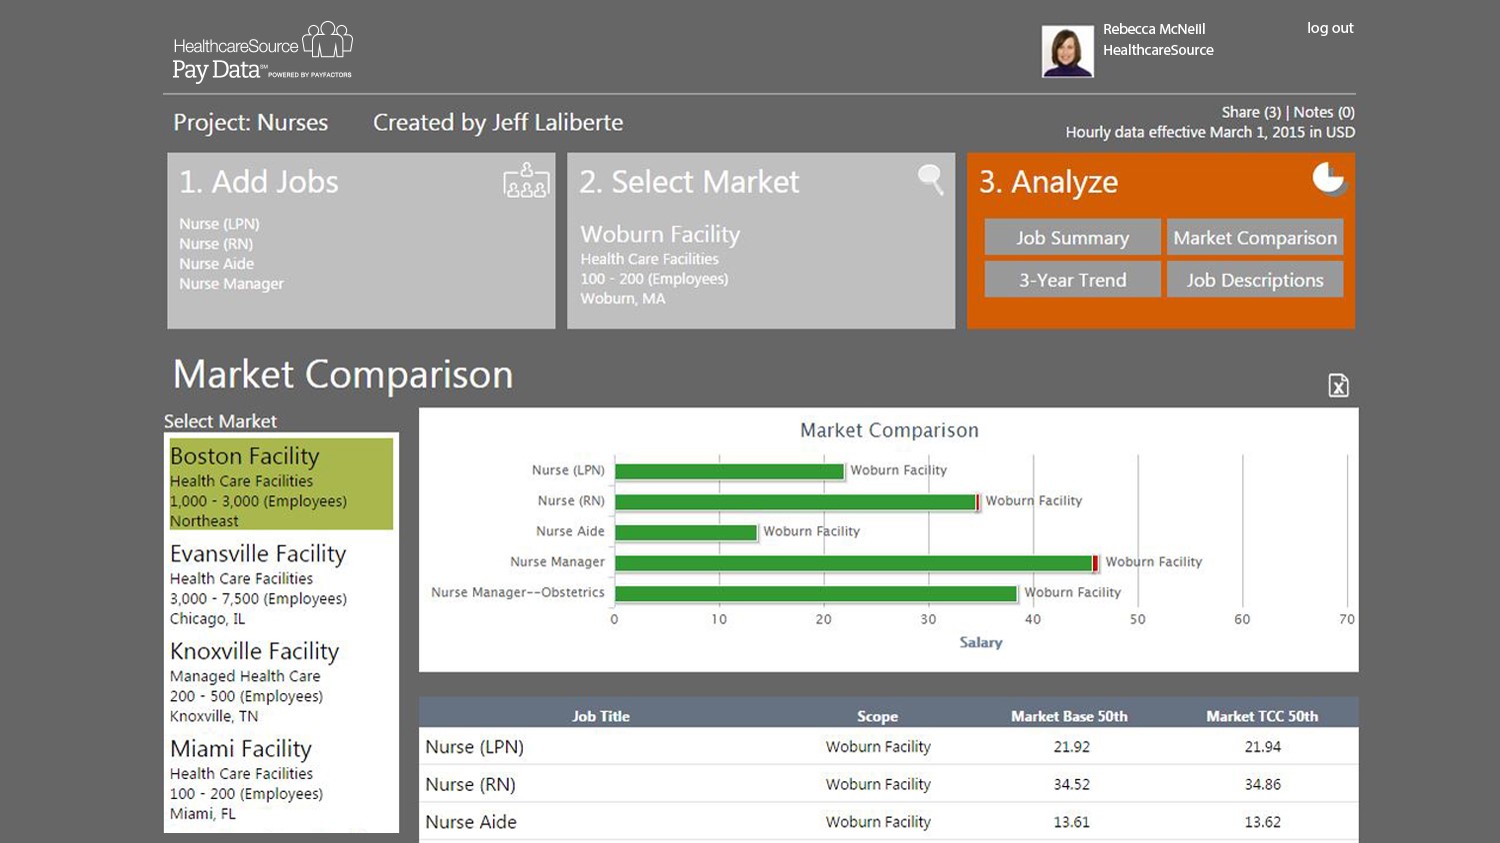The height and width of the screenshot is (843, 1500).
Task: Sort by Market TCC 50th column
Action: pyautogui.click(x=1262, y=716)
